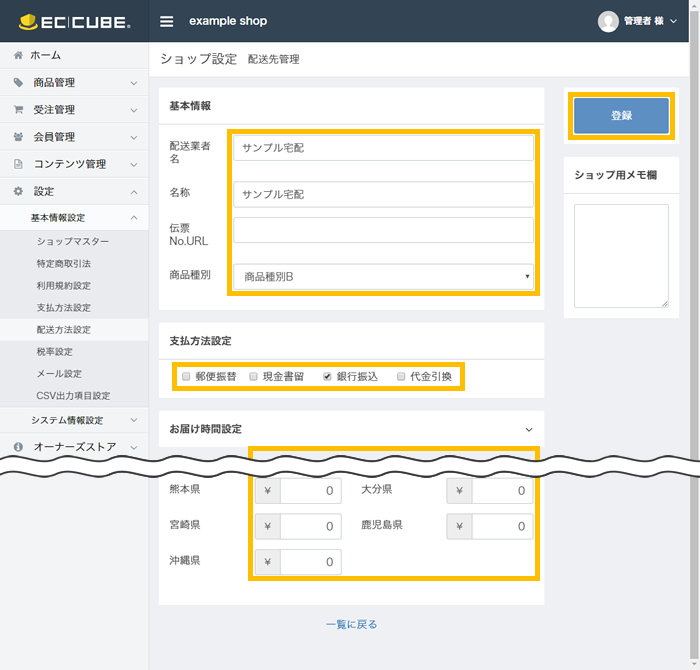700x670 pixels.
Task: Click the admin user avatar icon
Action: [x=608, y=21]
